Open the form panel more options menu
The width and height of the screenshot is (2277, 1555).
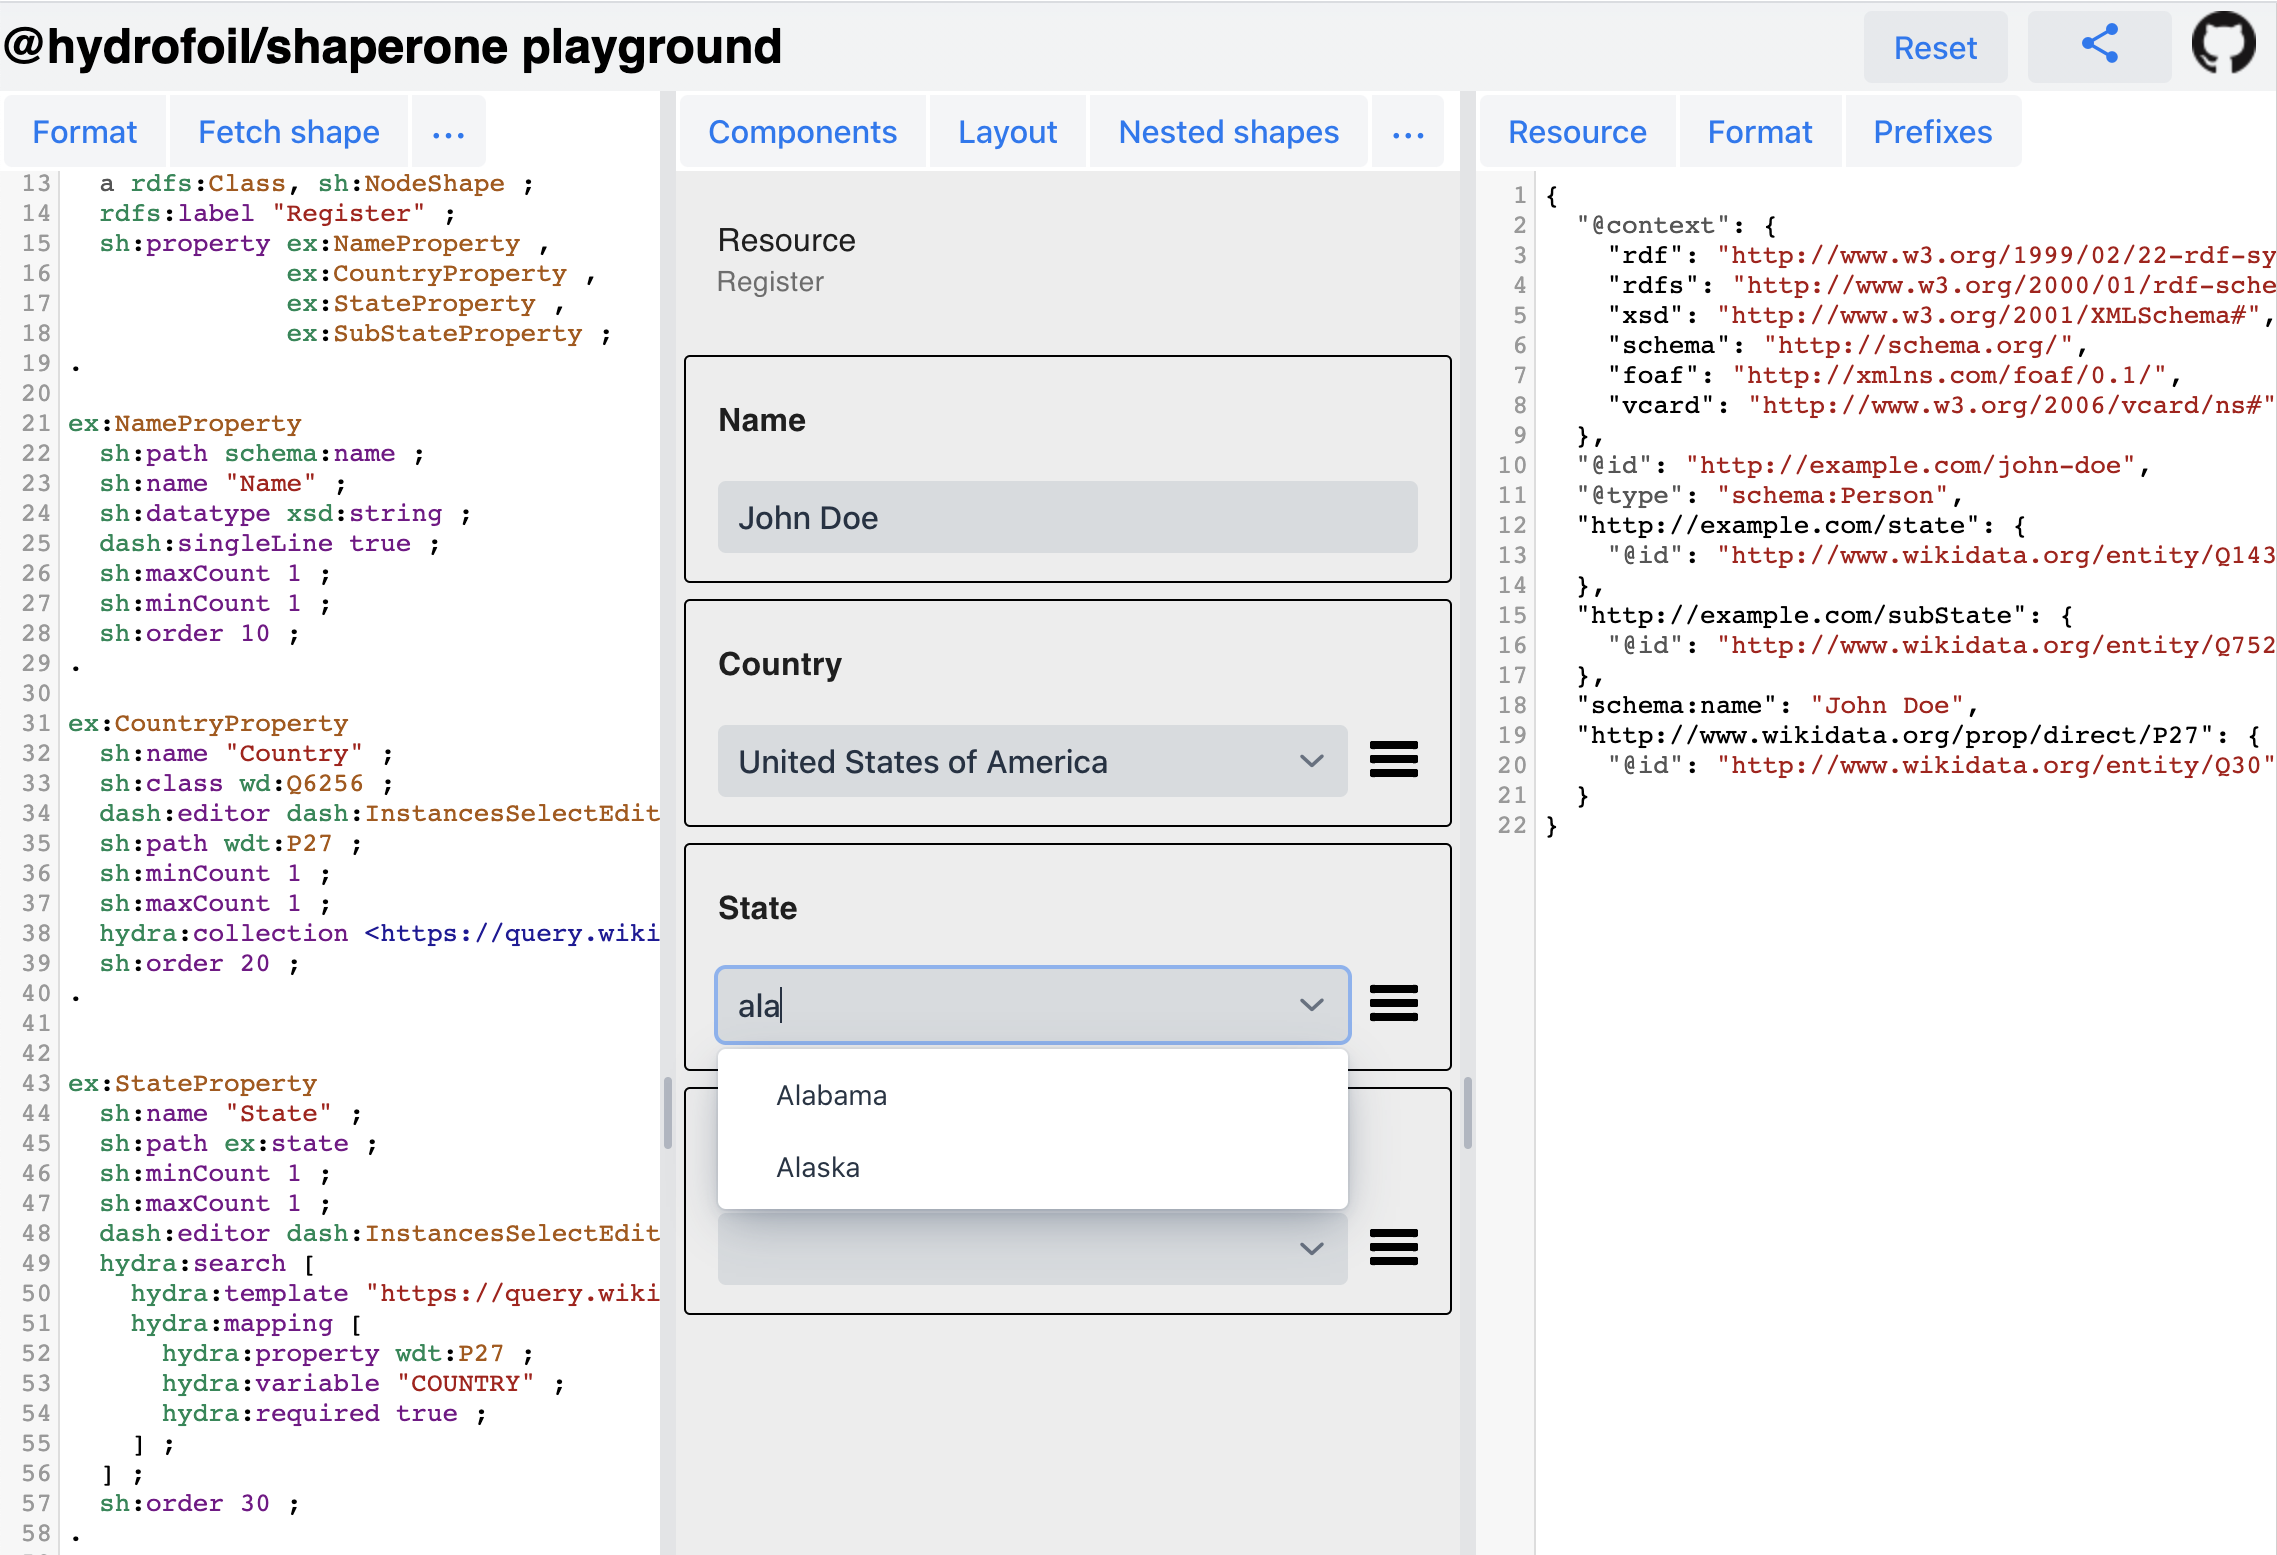[1408, 133]
